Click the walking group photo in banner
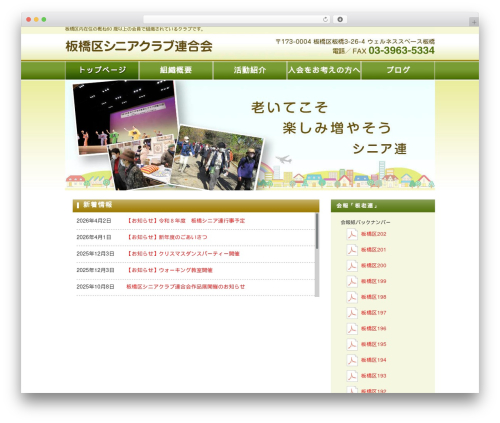Image resolution: width=500 pixels, height=423 pixels. point(217,158)
